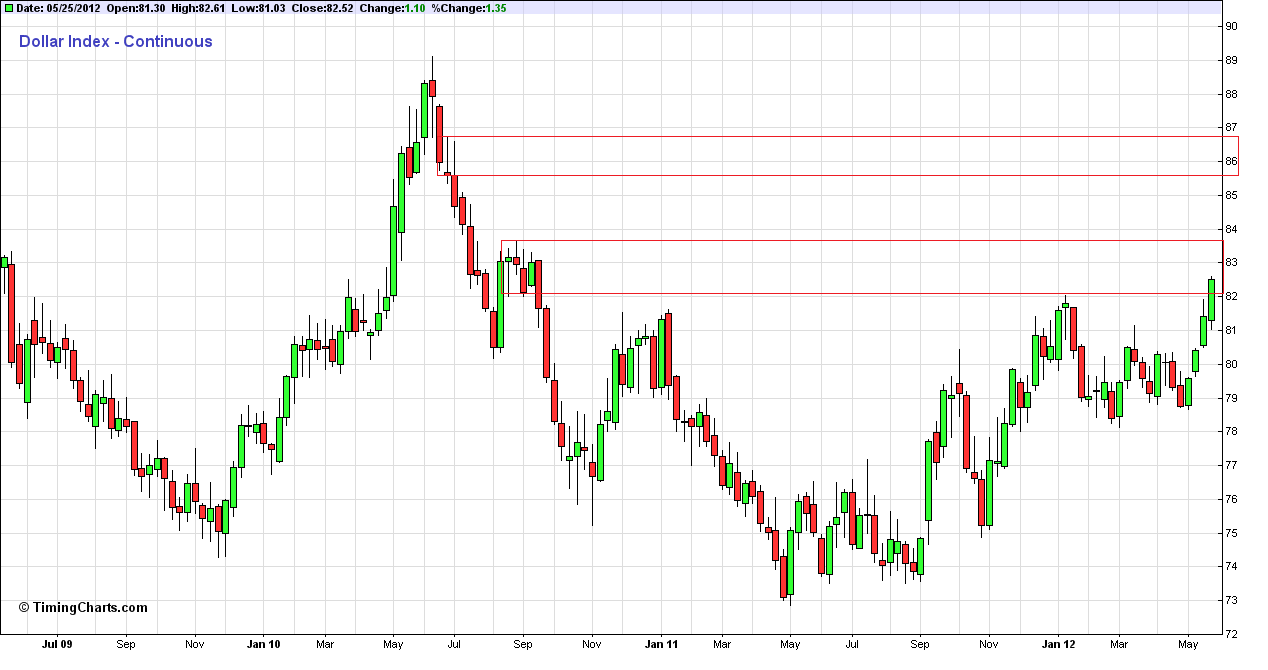This screenshot has width=1268, height=670.
Task: Click the 72 price axis label
Action: click(x=1231, y=634)
